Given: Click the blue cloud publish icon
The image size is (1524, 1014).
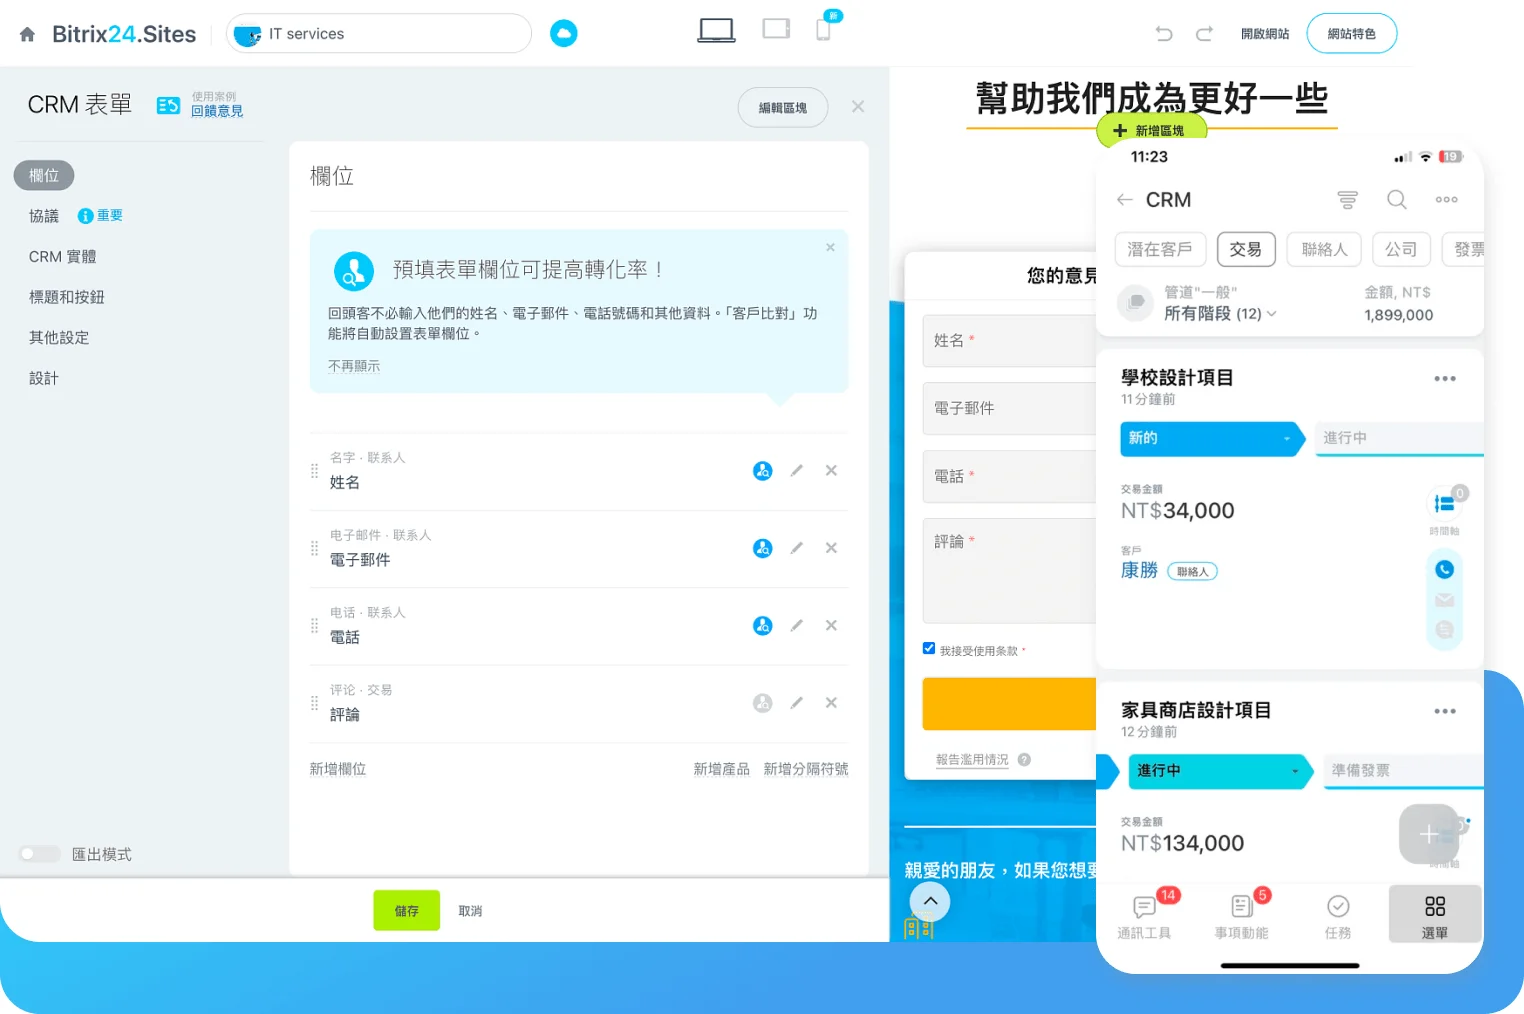Looking at the screenshot, I should pyautogui.click(x=564, y=34).
